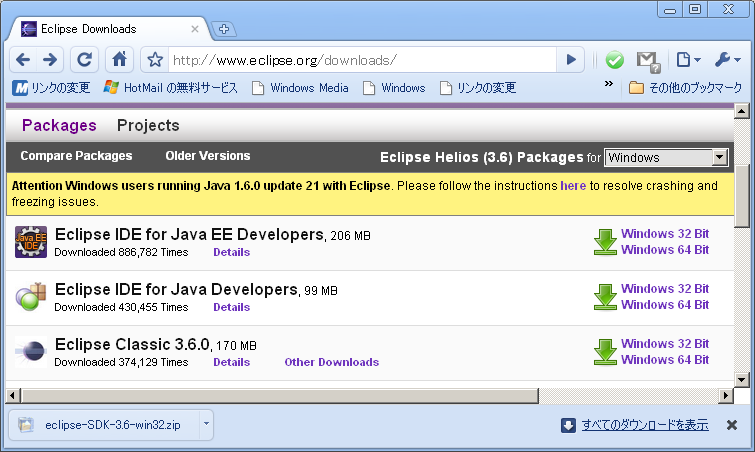Open the downloaded eclipse-SDK-3.6-win32.zip file
Image resolution: width=755 pixels, height=452 pixels.
tap(104, 425)
